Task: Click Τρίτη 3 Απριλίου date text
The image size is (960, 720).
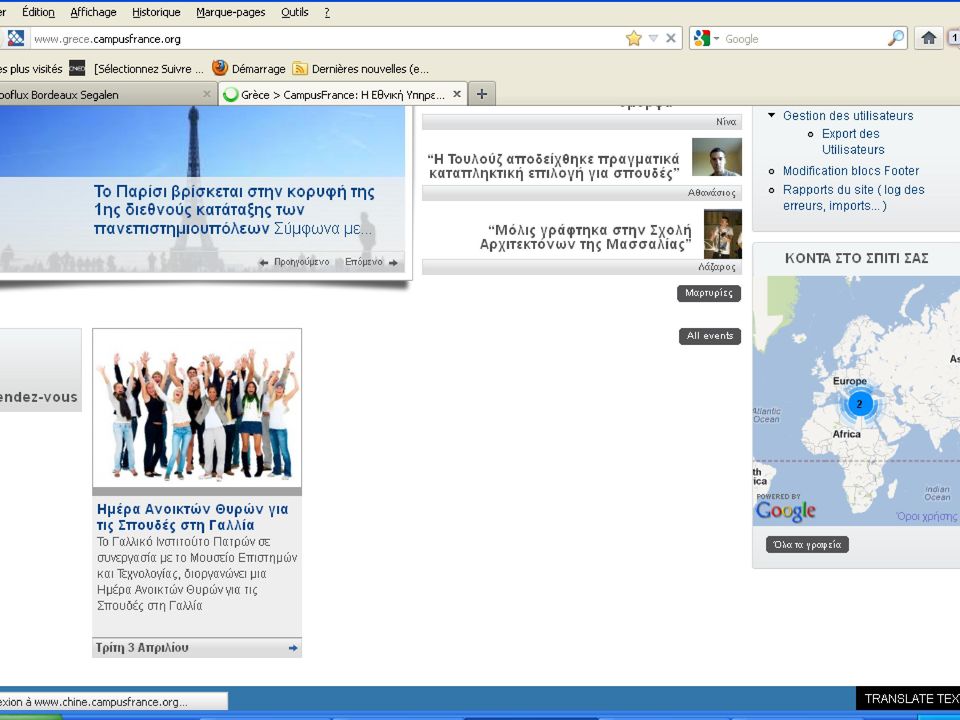Action: click(142, 648)
